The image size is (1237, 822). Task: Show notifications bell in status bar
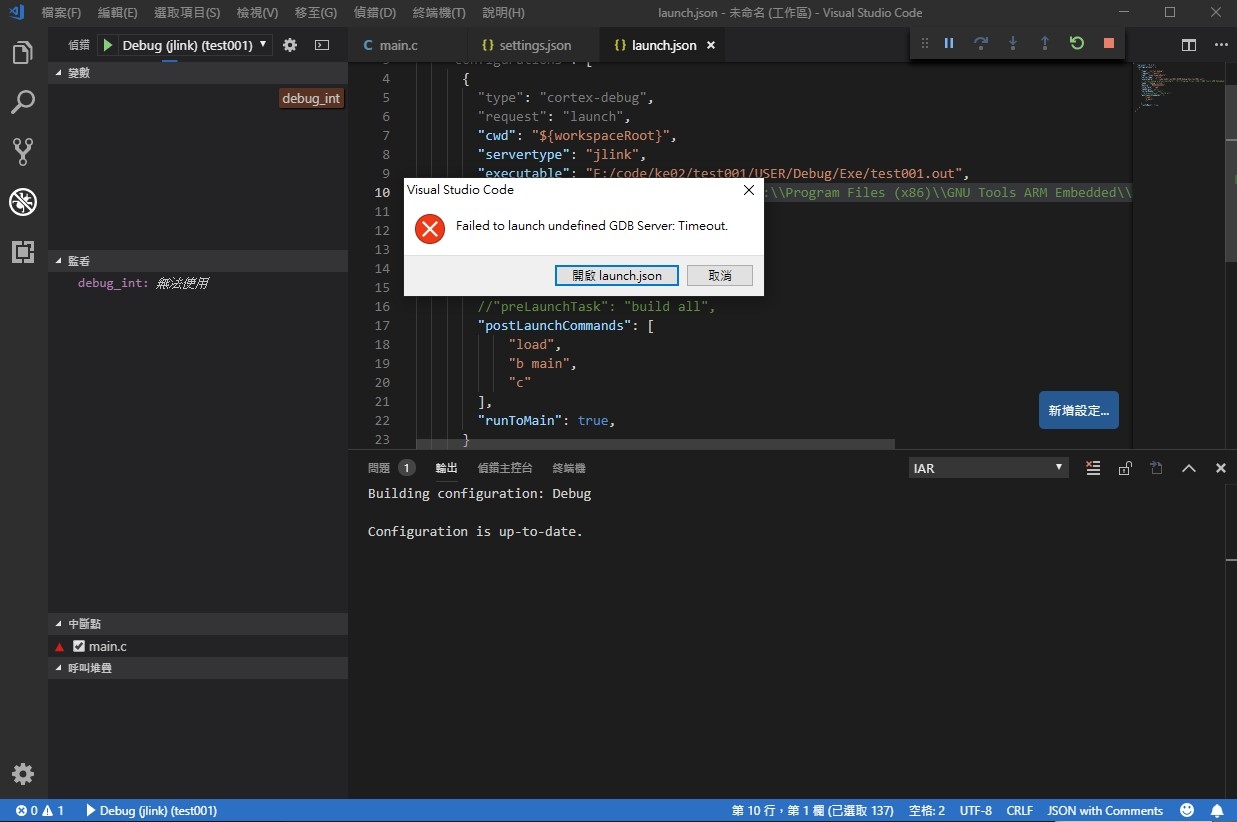point(1217,810)
